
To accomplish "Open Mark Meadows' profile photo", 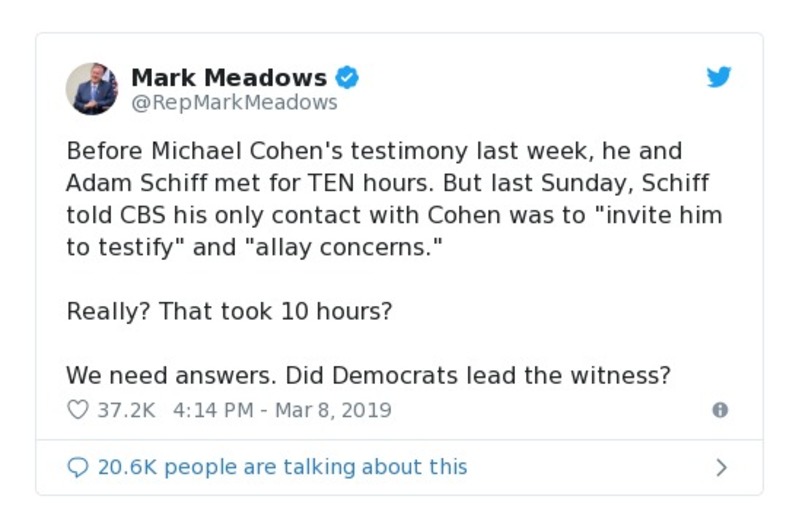I will tap(92, 88).
